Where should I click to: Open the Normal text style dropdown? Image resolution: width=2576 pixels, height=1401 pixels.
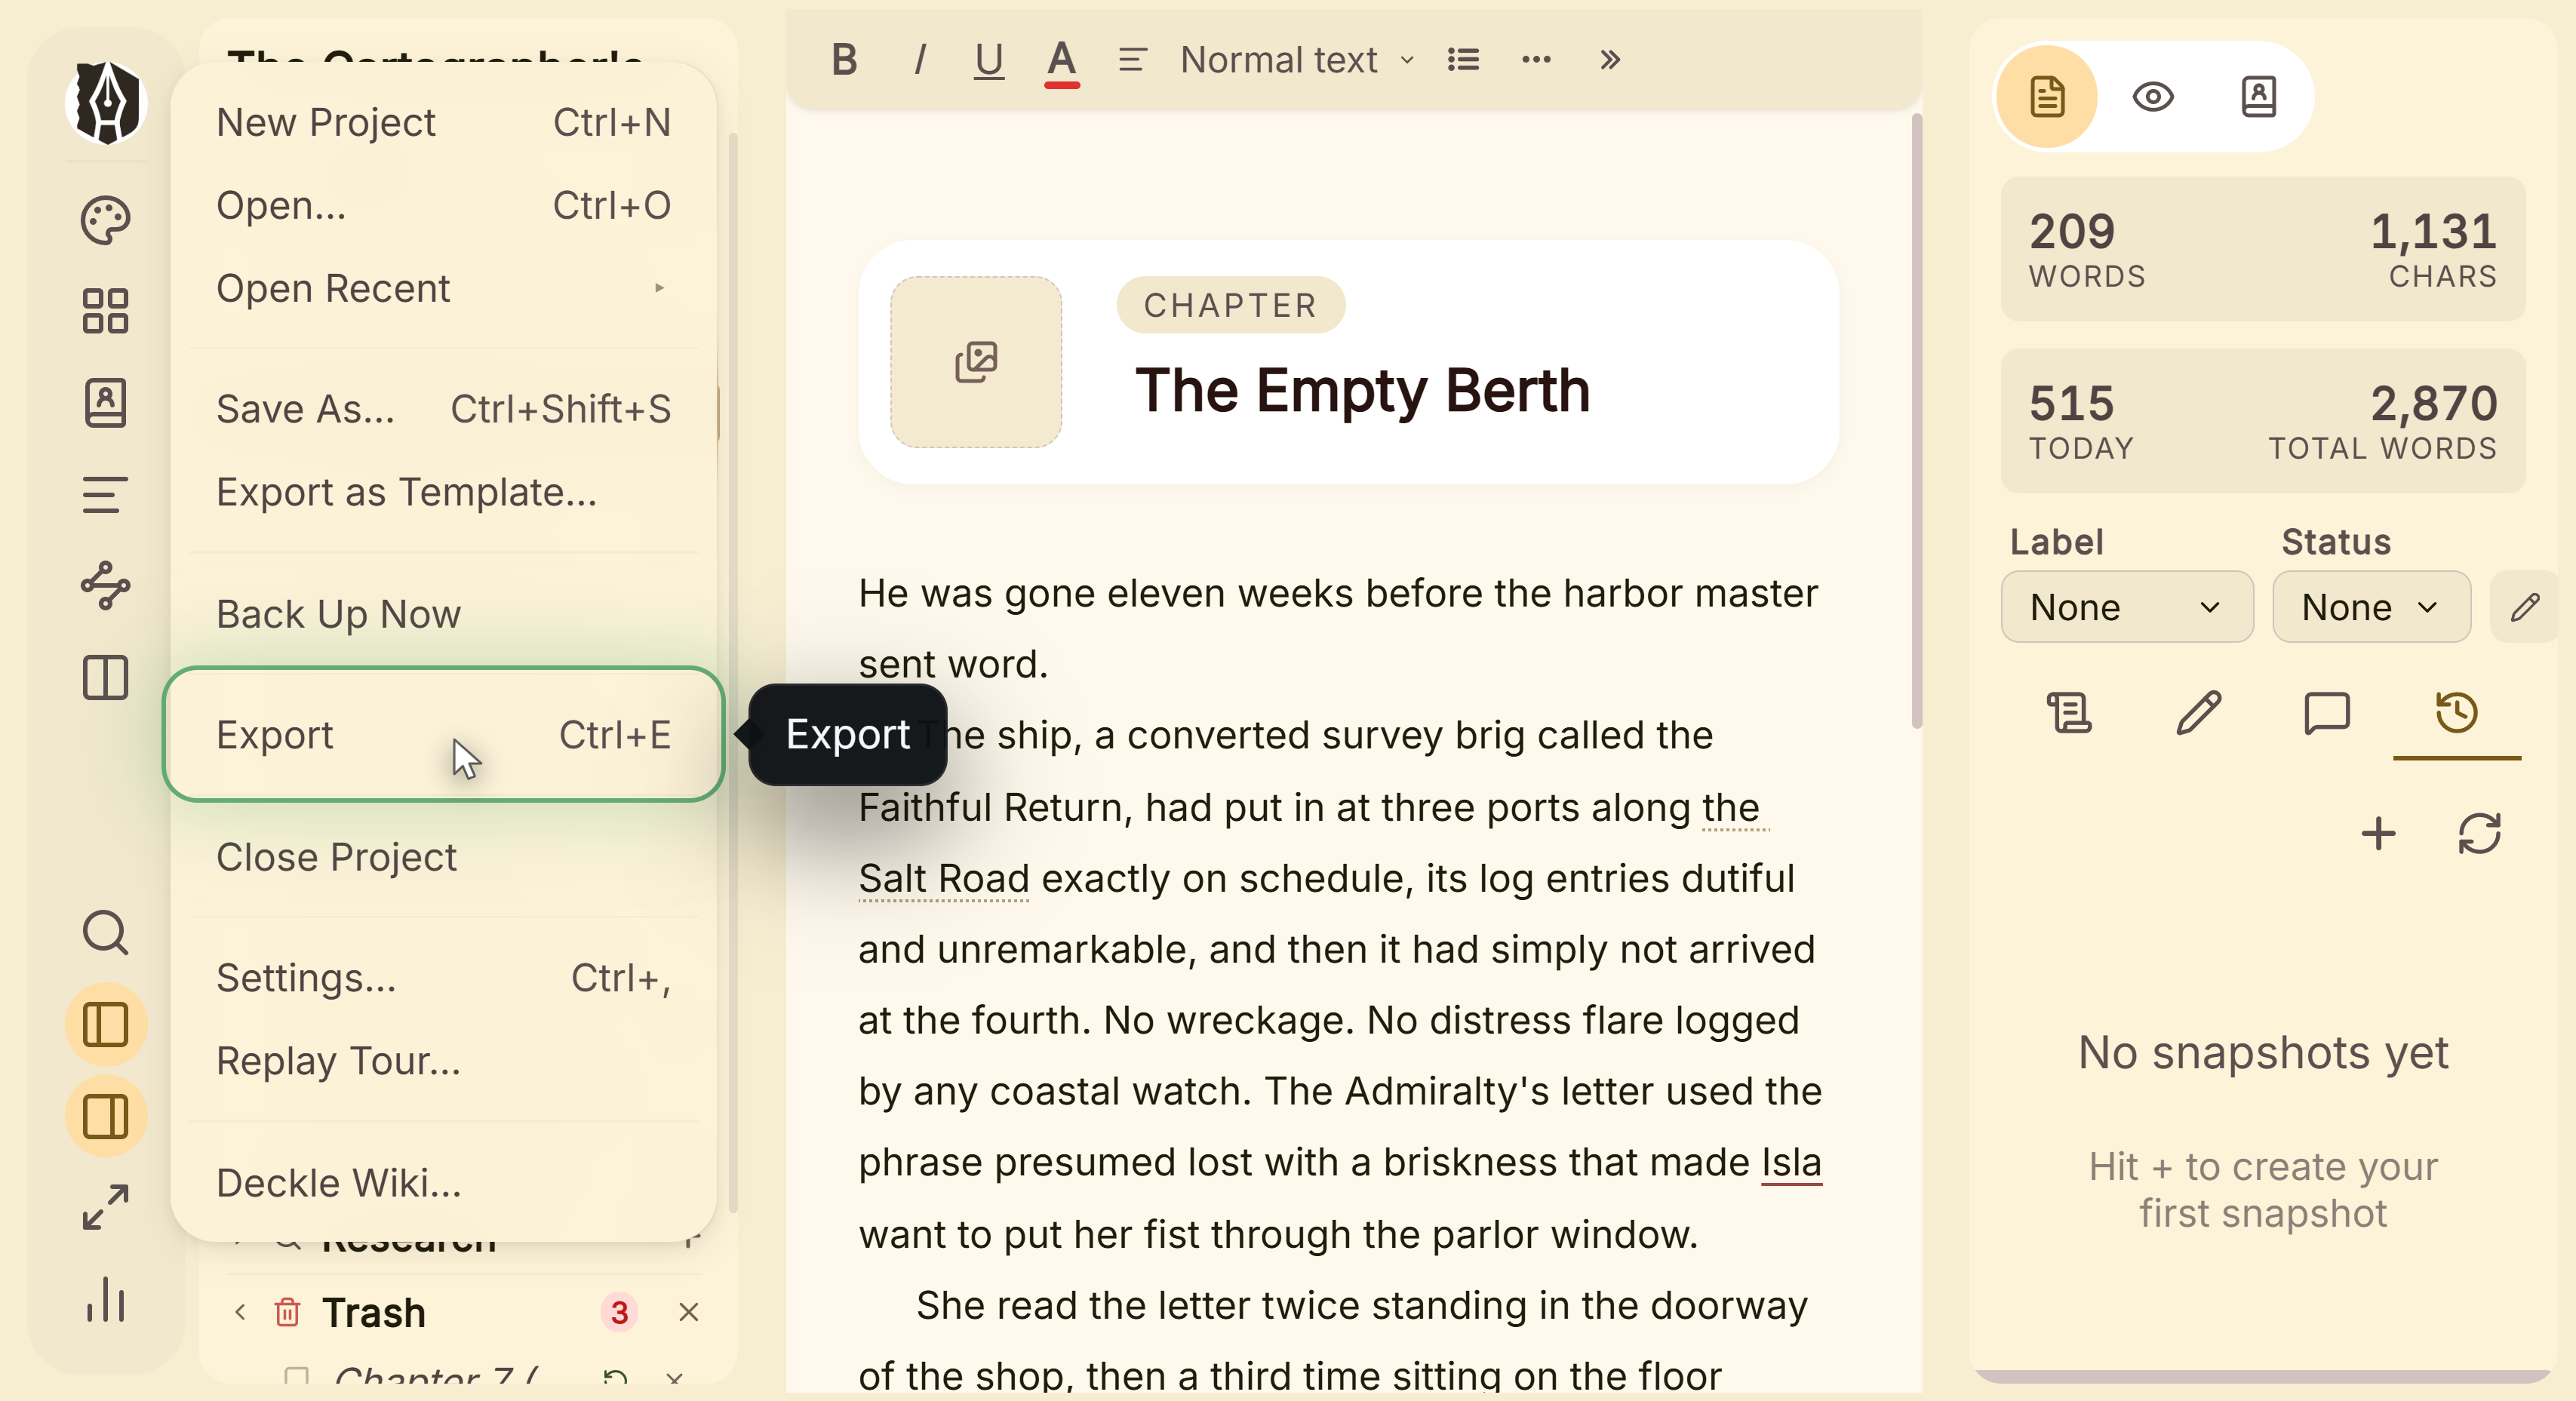1297,60
